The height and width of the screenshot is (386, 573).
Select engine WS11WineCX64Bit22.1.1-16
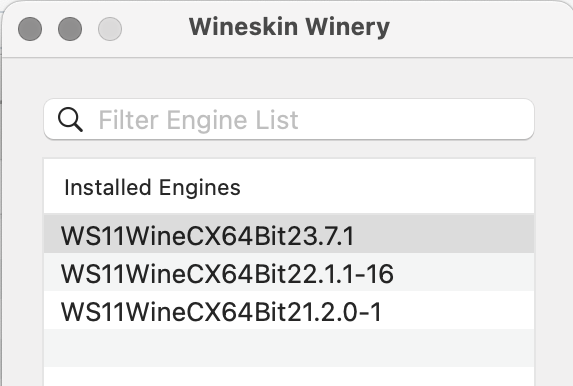(x=289, y=272)
